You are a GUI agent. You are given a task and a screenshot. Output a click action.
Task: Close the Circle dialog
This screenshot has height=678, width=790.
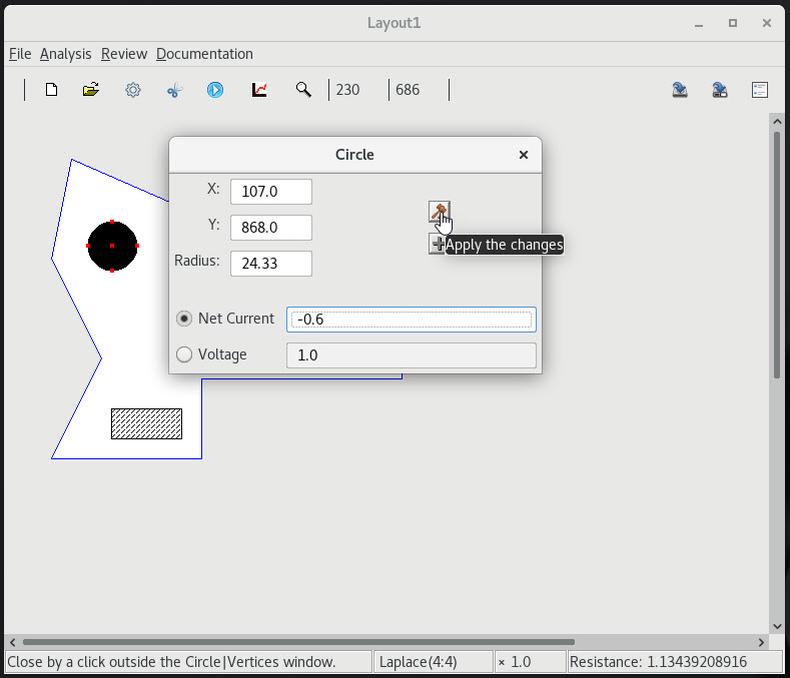[523, 154]
